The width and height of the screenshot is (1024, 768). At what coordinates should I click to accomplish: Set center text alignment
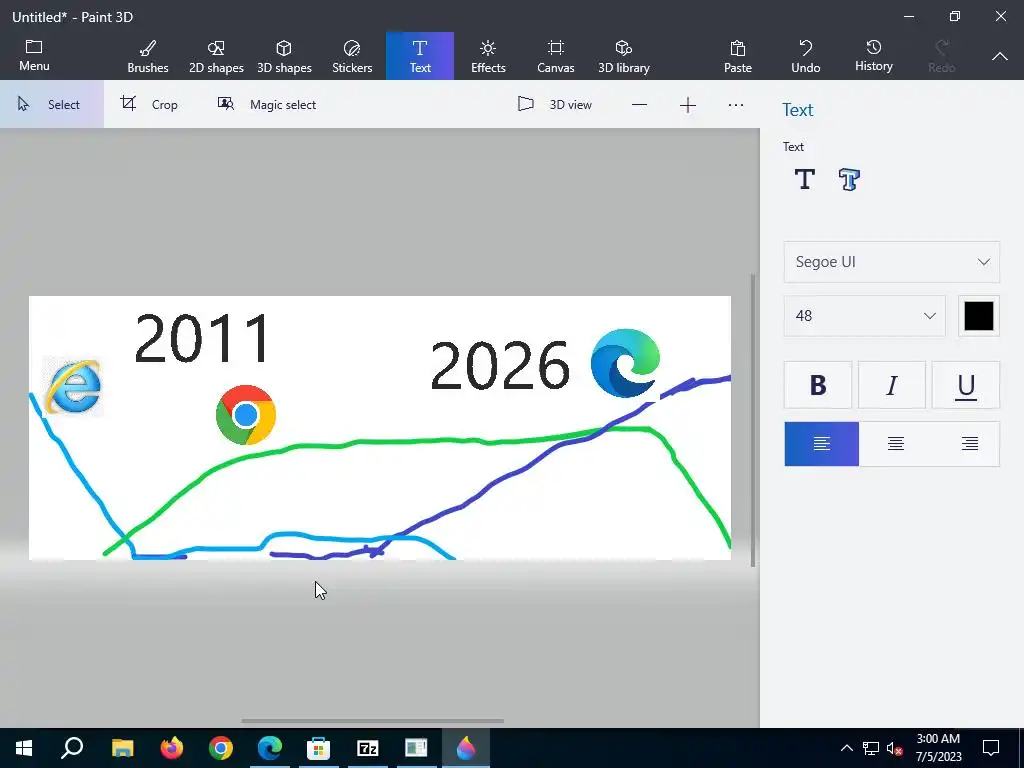(x=895, y=444)
